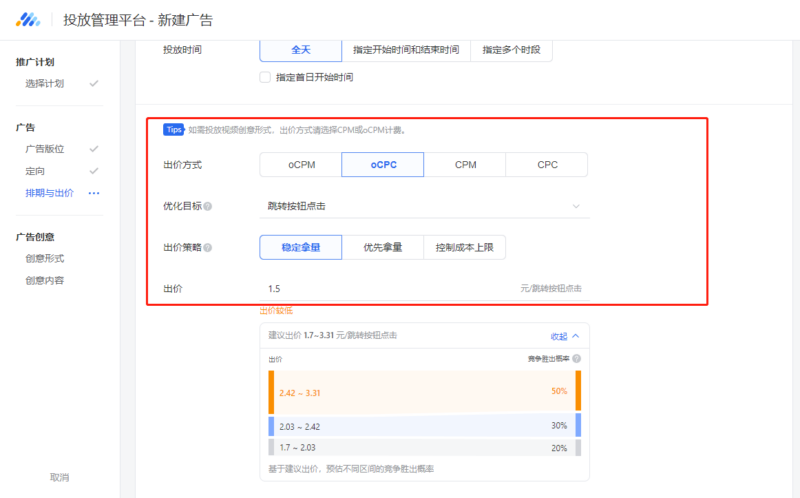Go to 广告版位 in sidebar
Image resolution: width=800 pixels, height=498 pixels.
(45, 149)
